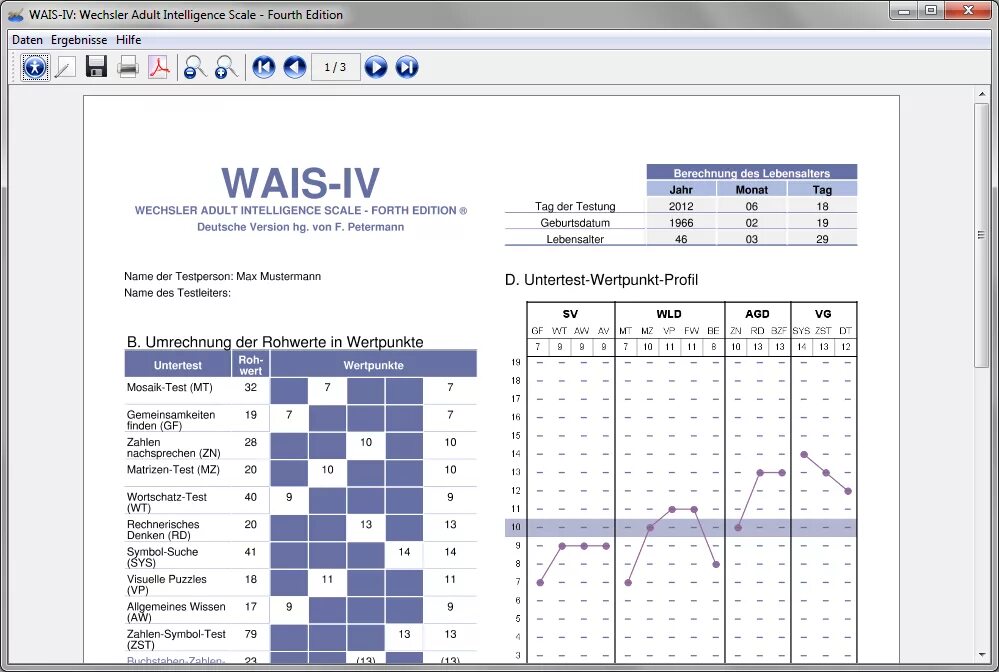Viewport: 999px width, 672px height.
Task: Go to the previous page
Action: [x=295, y=67]
